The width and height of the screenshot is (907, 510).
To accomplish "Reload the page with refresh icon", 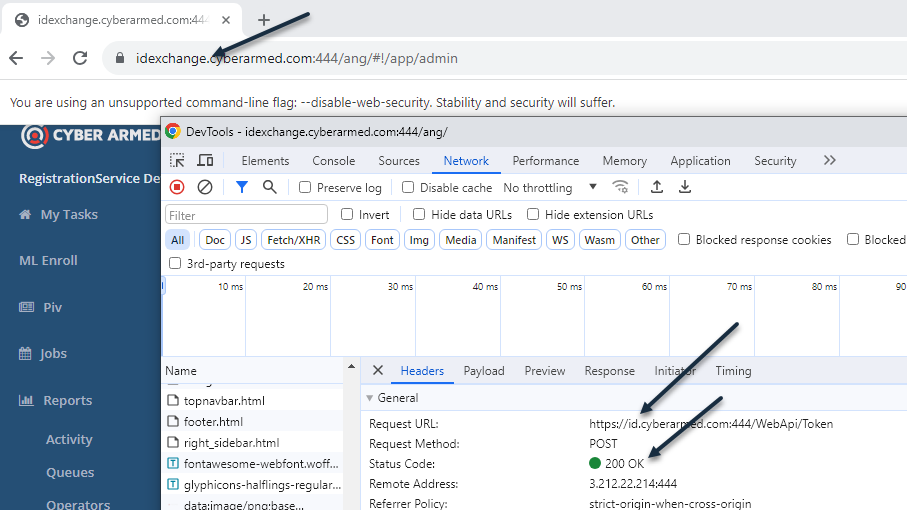I will [80, 58].
